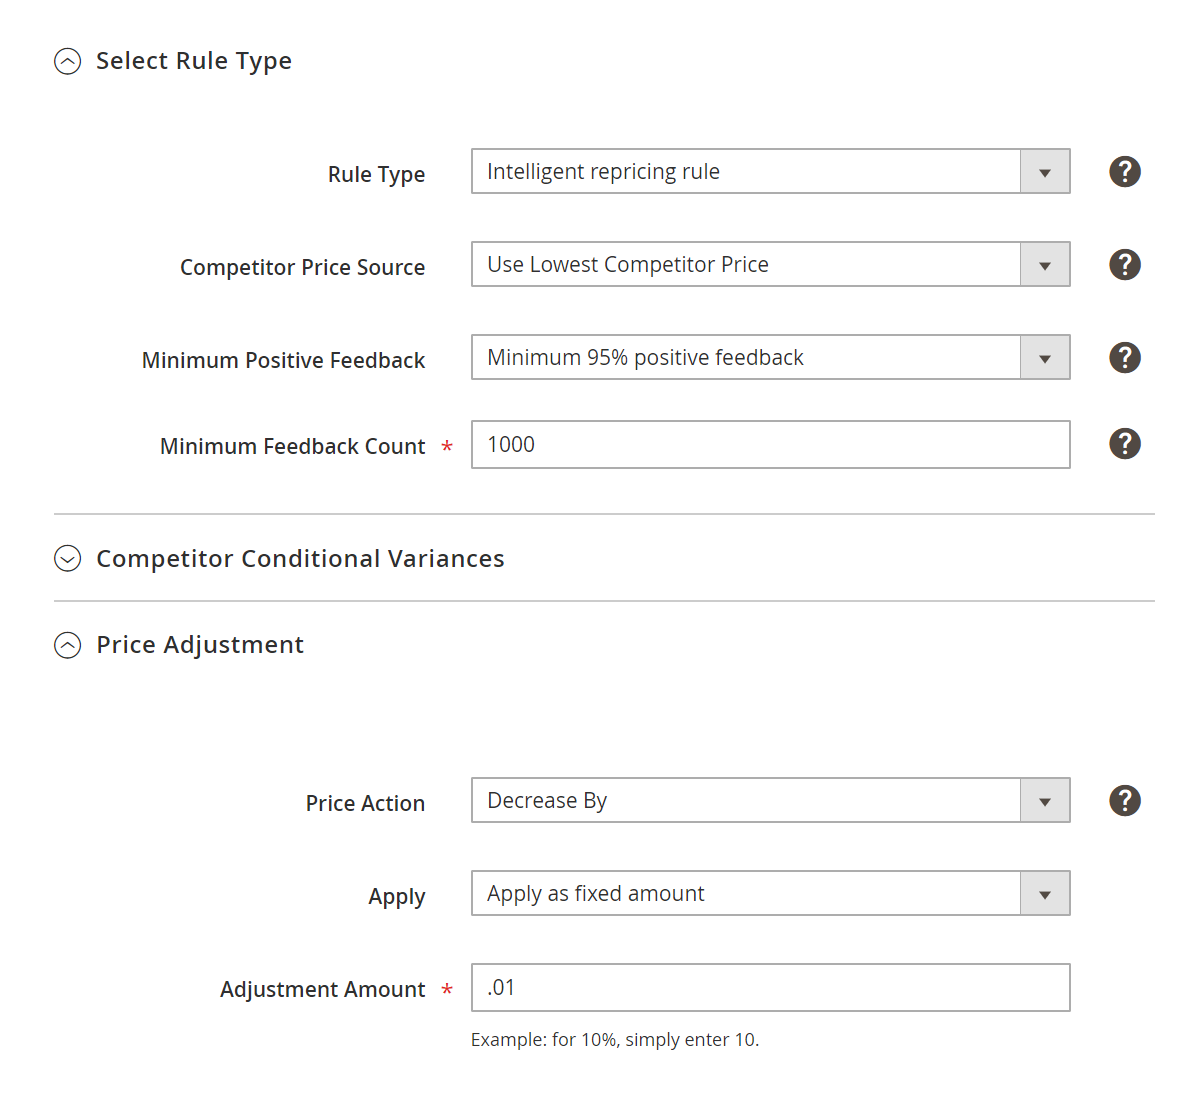The width and height of the screenshot is (1195, 1113).
Task: Click the Minimum Feedback Count field
Action: [771, 444]
